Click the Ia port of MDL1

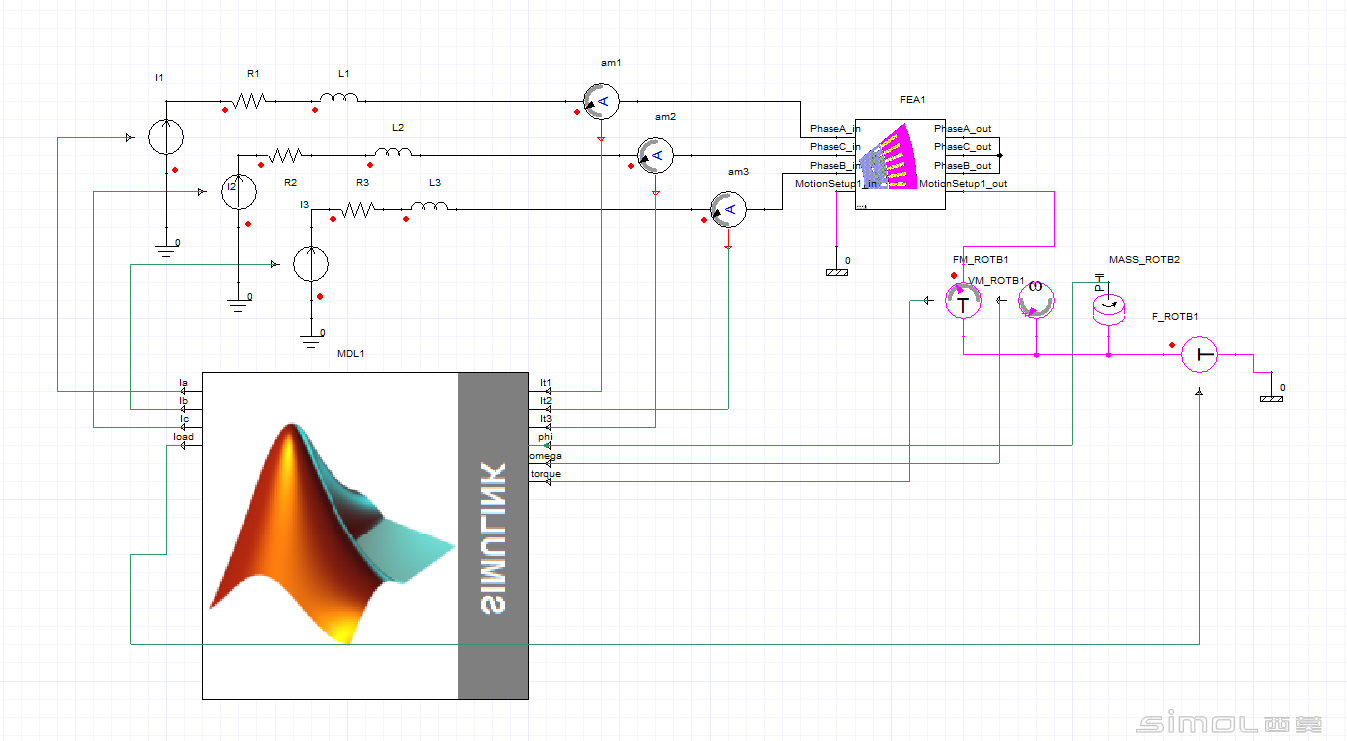point(183,382)
